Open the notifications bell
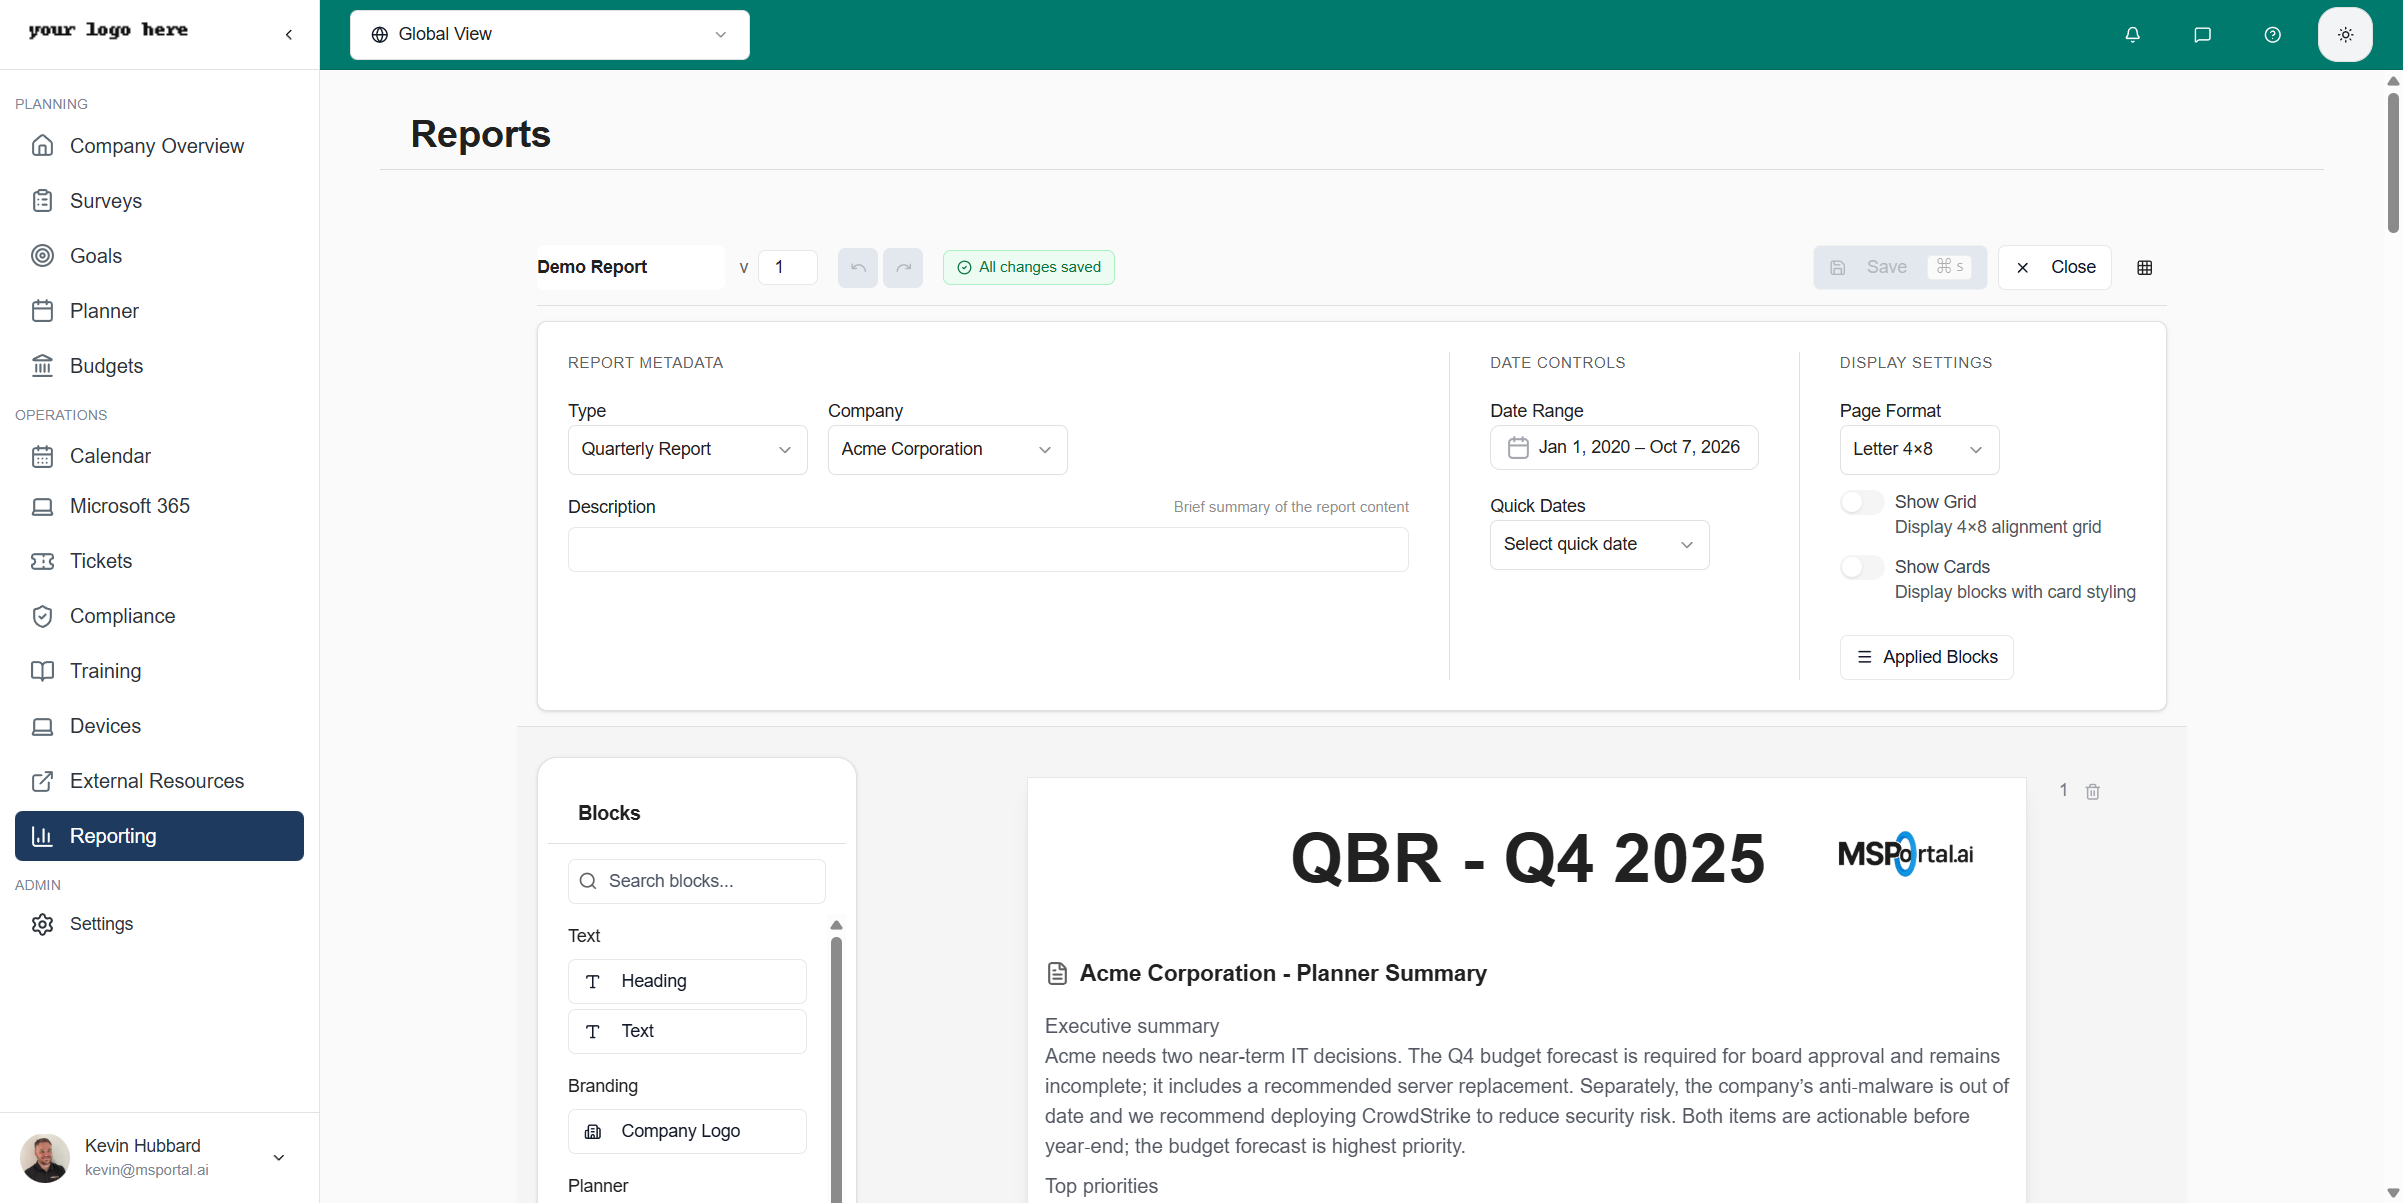The image size is (2403, 1203). 2132,34
